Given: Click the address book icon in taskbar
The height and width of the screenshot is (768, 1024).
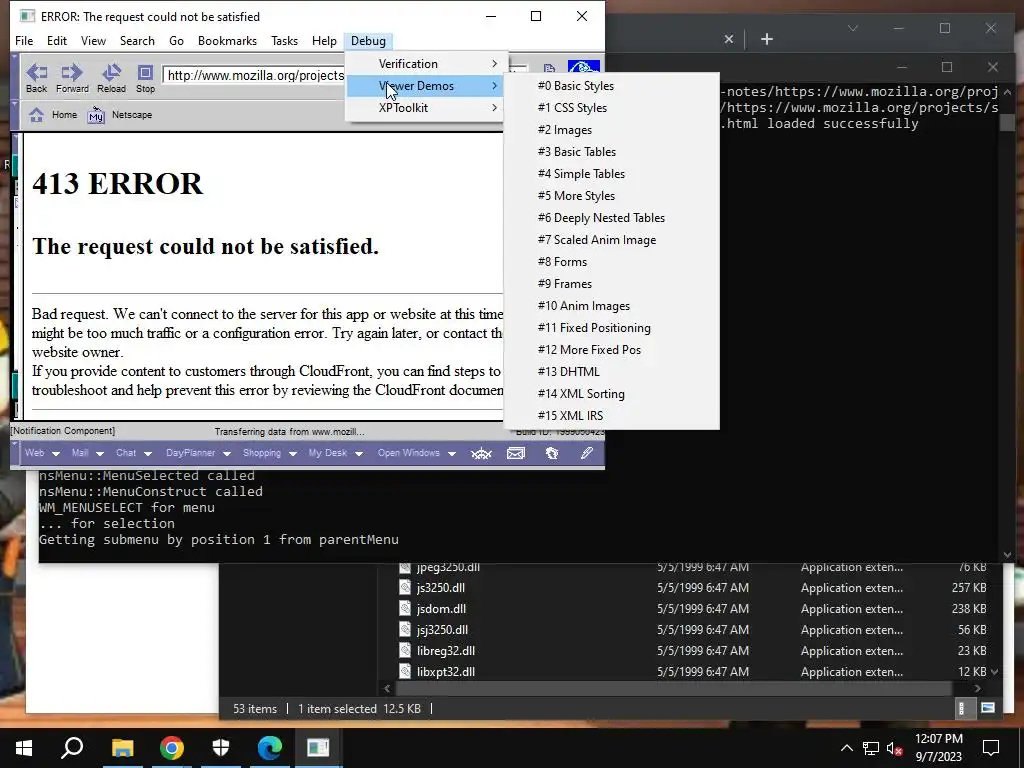Looking at the screenshot, I should click(x=552, y=453).
